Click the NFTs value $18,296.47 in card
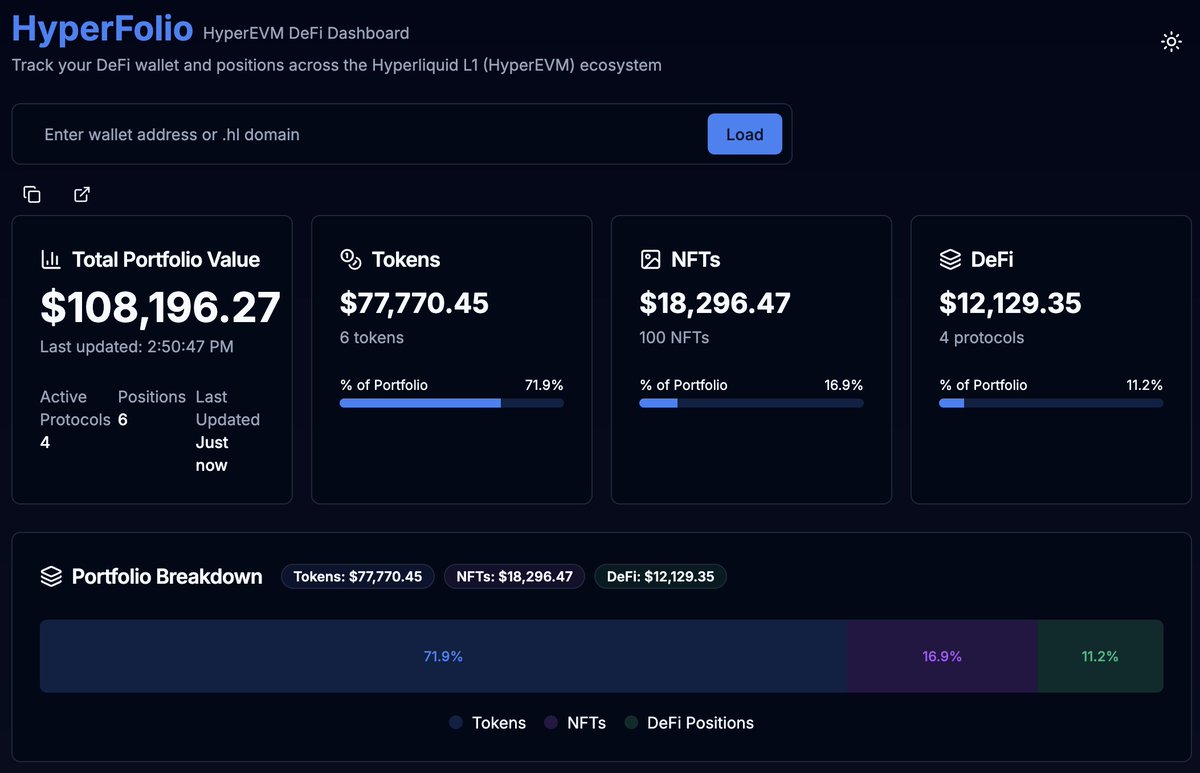The height and width of the screenshot is (773, 1200). (715, 302)
